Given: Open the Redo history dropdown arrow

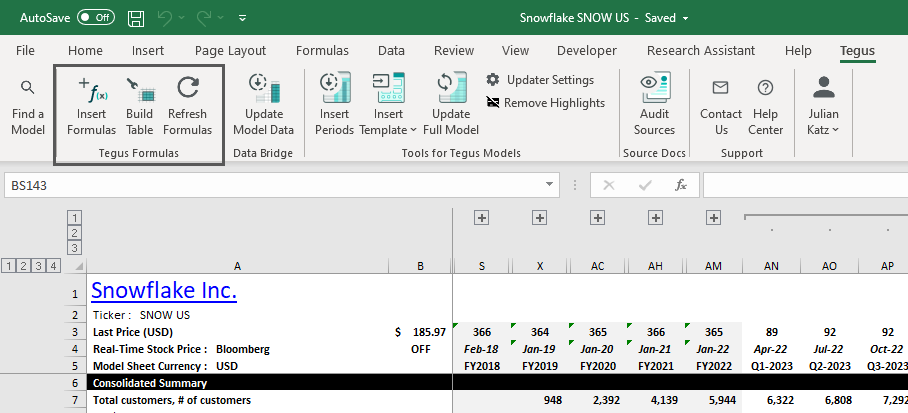Looking at the screenshot, I should click(x=220, y=18).
